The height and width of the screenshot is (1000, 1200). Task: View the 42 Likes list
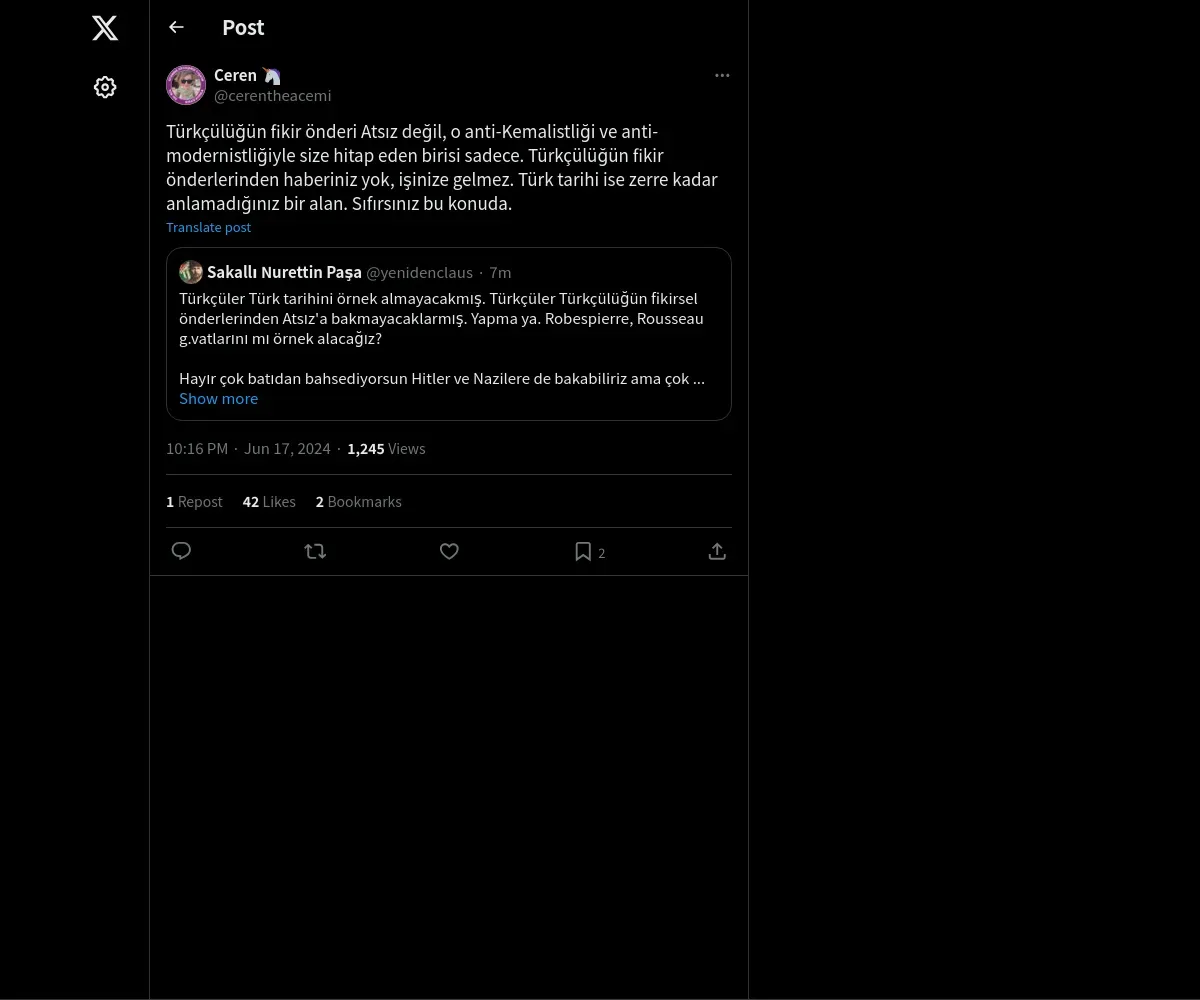269,502
